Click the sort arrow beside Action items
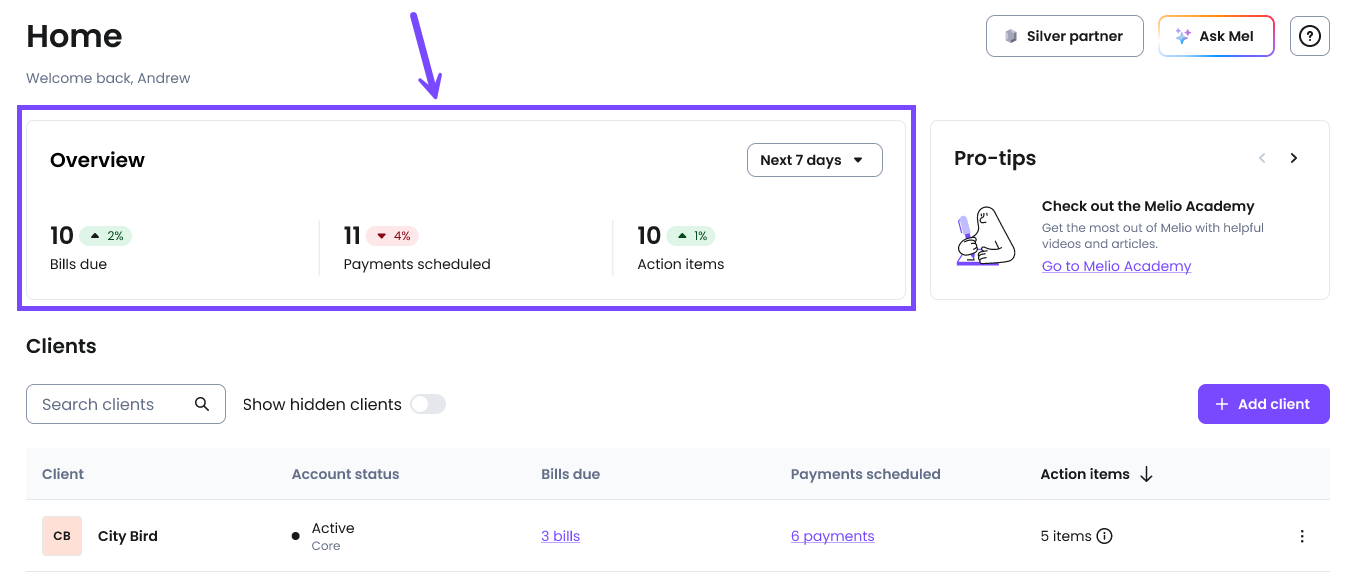 click(x=1146, y=474)
